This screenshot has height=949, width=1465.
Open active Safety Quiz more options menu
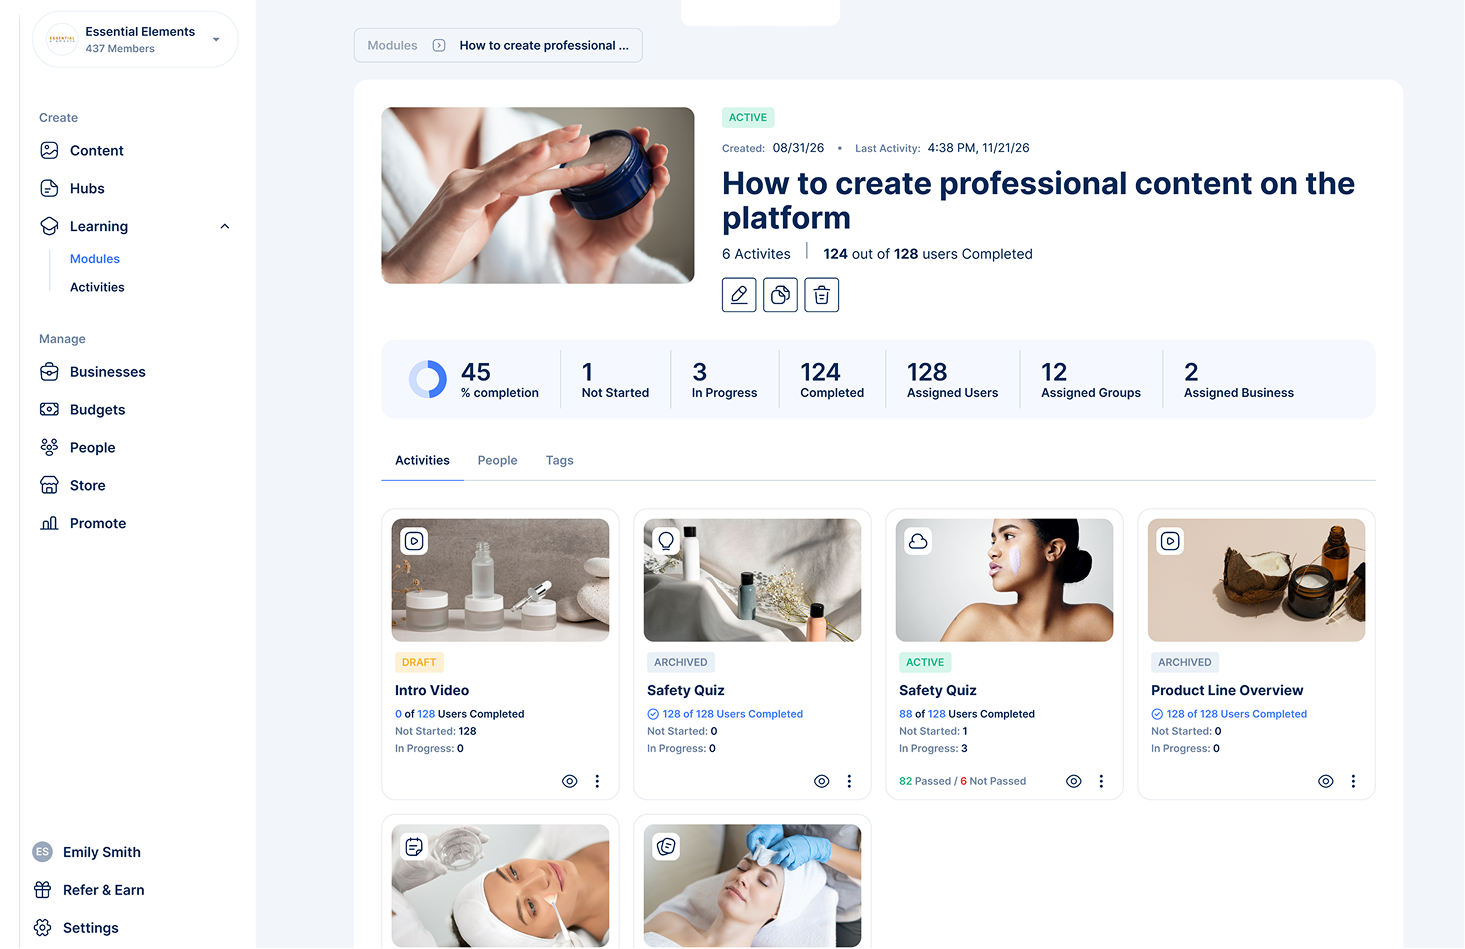point(1101,781)
